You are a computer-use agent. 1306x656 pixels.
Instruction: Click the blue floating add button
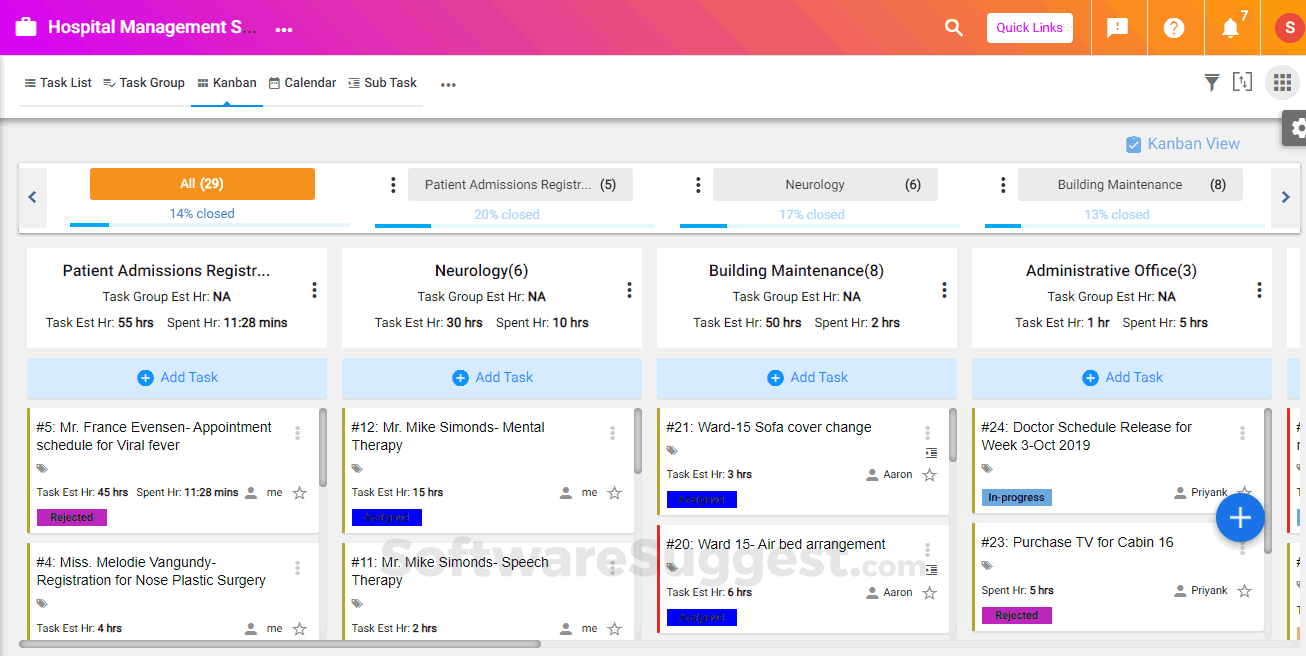click(1240, 518)
